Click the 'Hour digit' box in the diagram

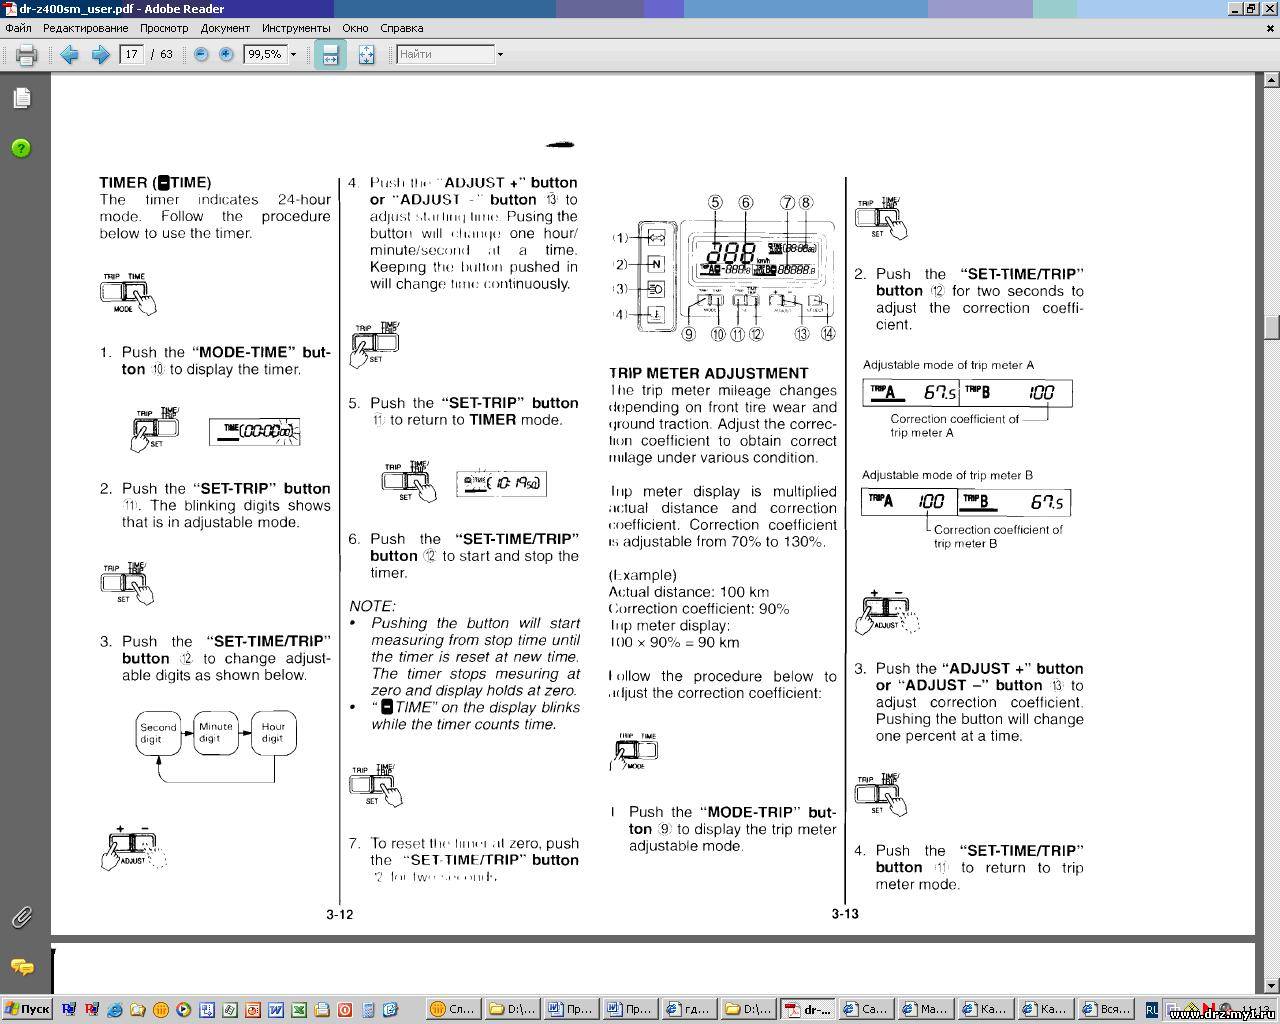pyautogui.click(x=273, y=733)
